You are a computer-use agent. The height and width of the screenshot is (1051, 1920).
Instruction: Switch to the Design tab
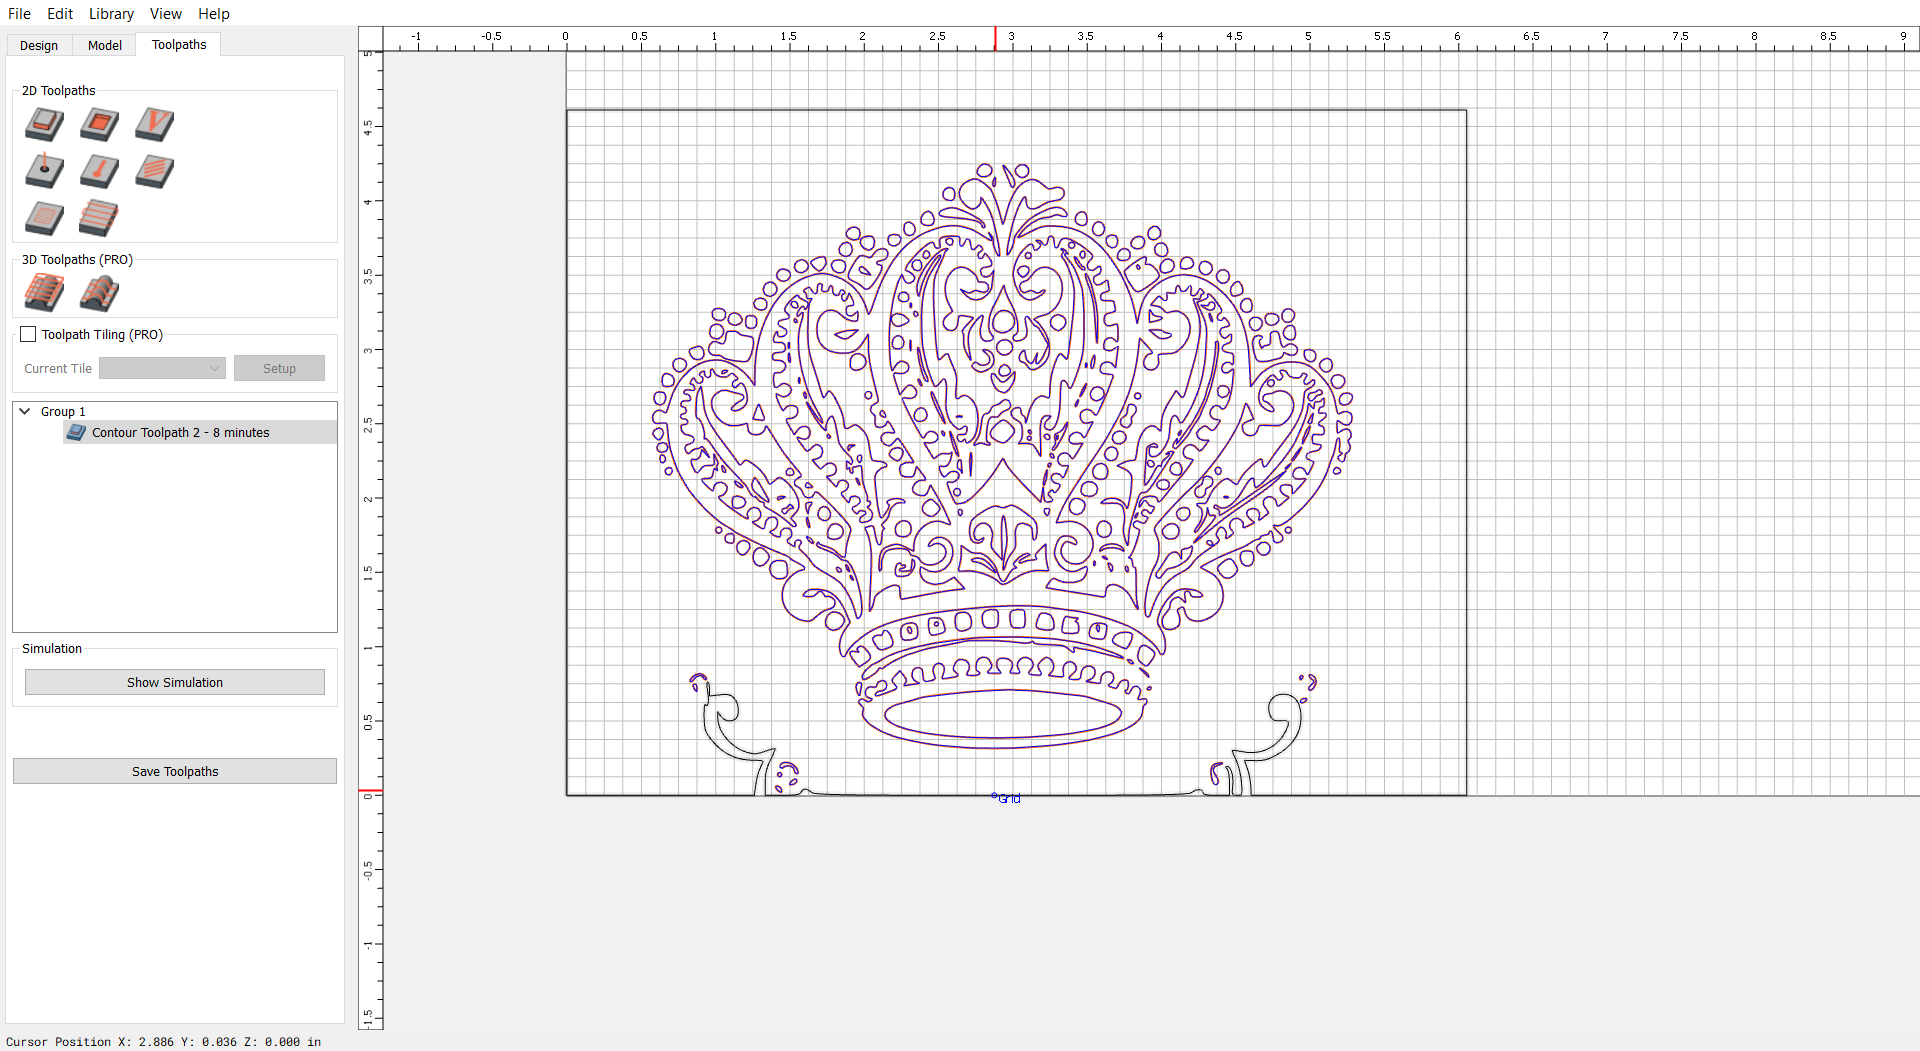(x=39, y=46)
